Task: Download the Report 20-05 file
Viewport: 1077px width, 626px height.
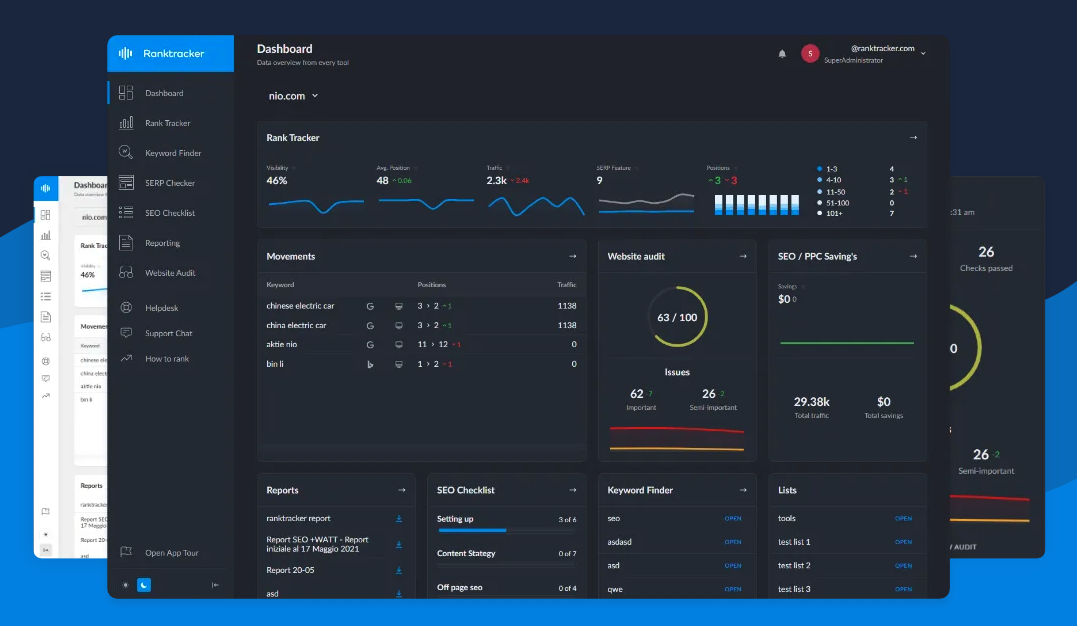Action: pos(398,570)
